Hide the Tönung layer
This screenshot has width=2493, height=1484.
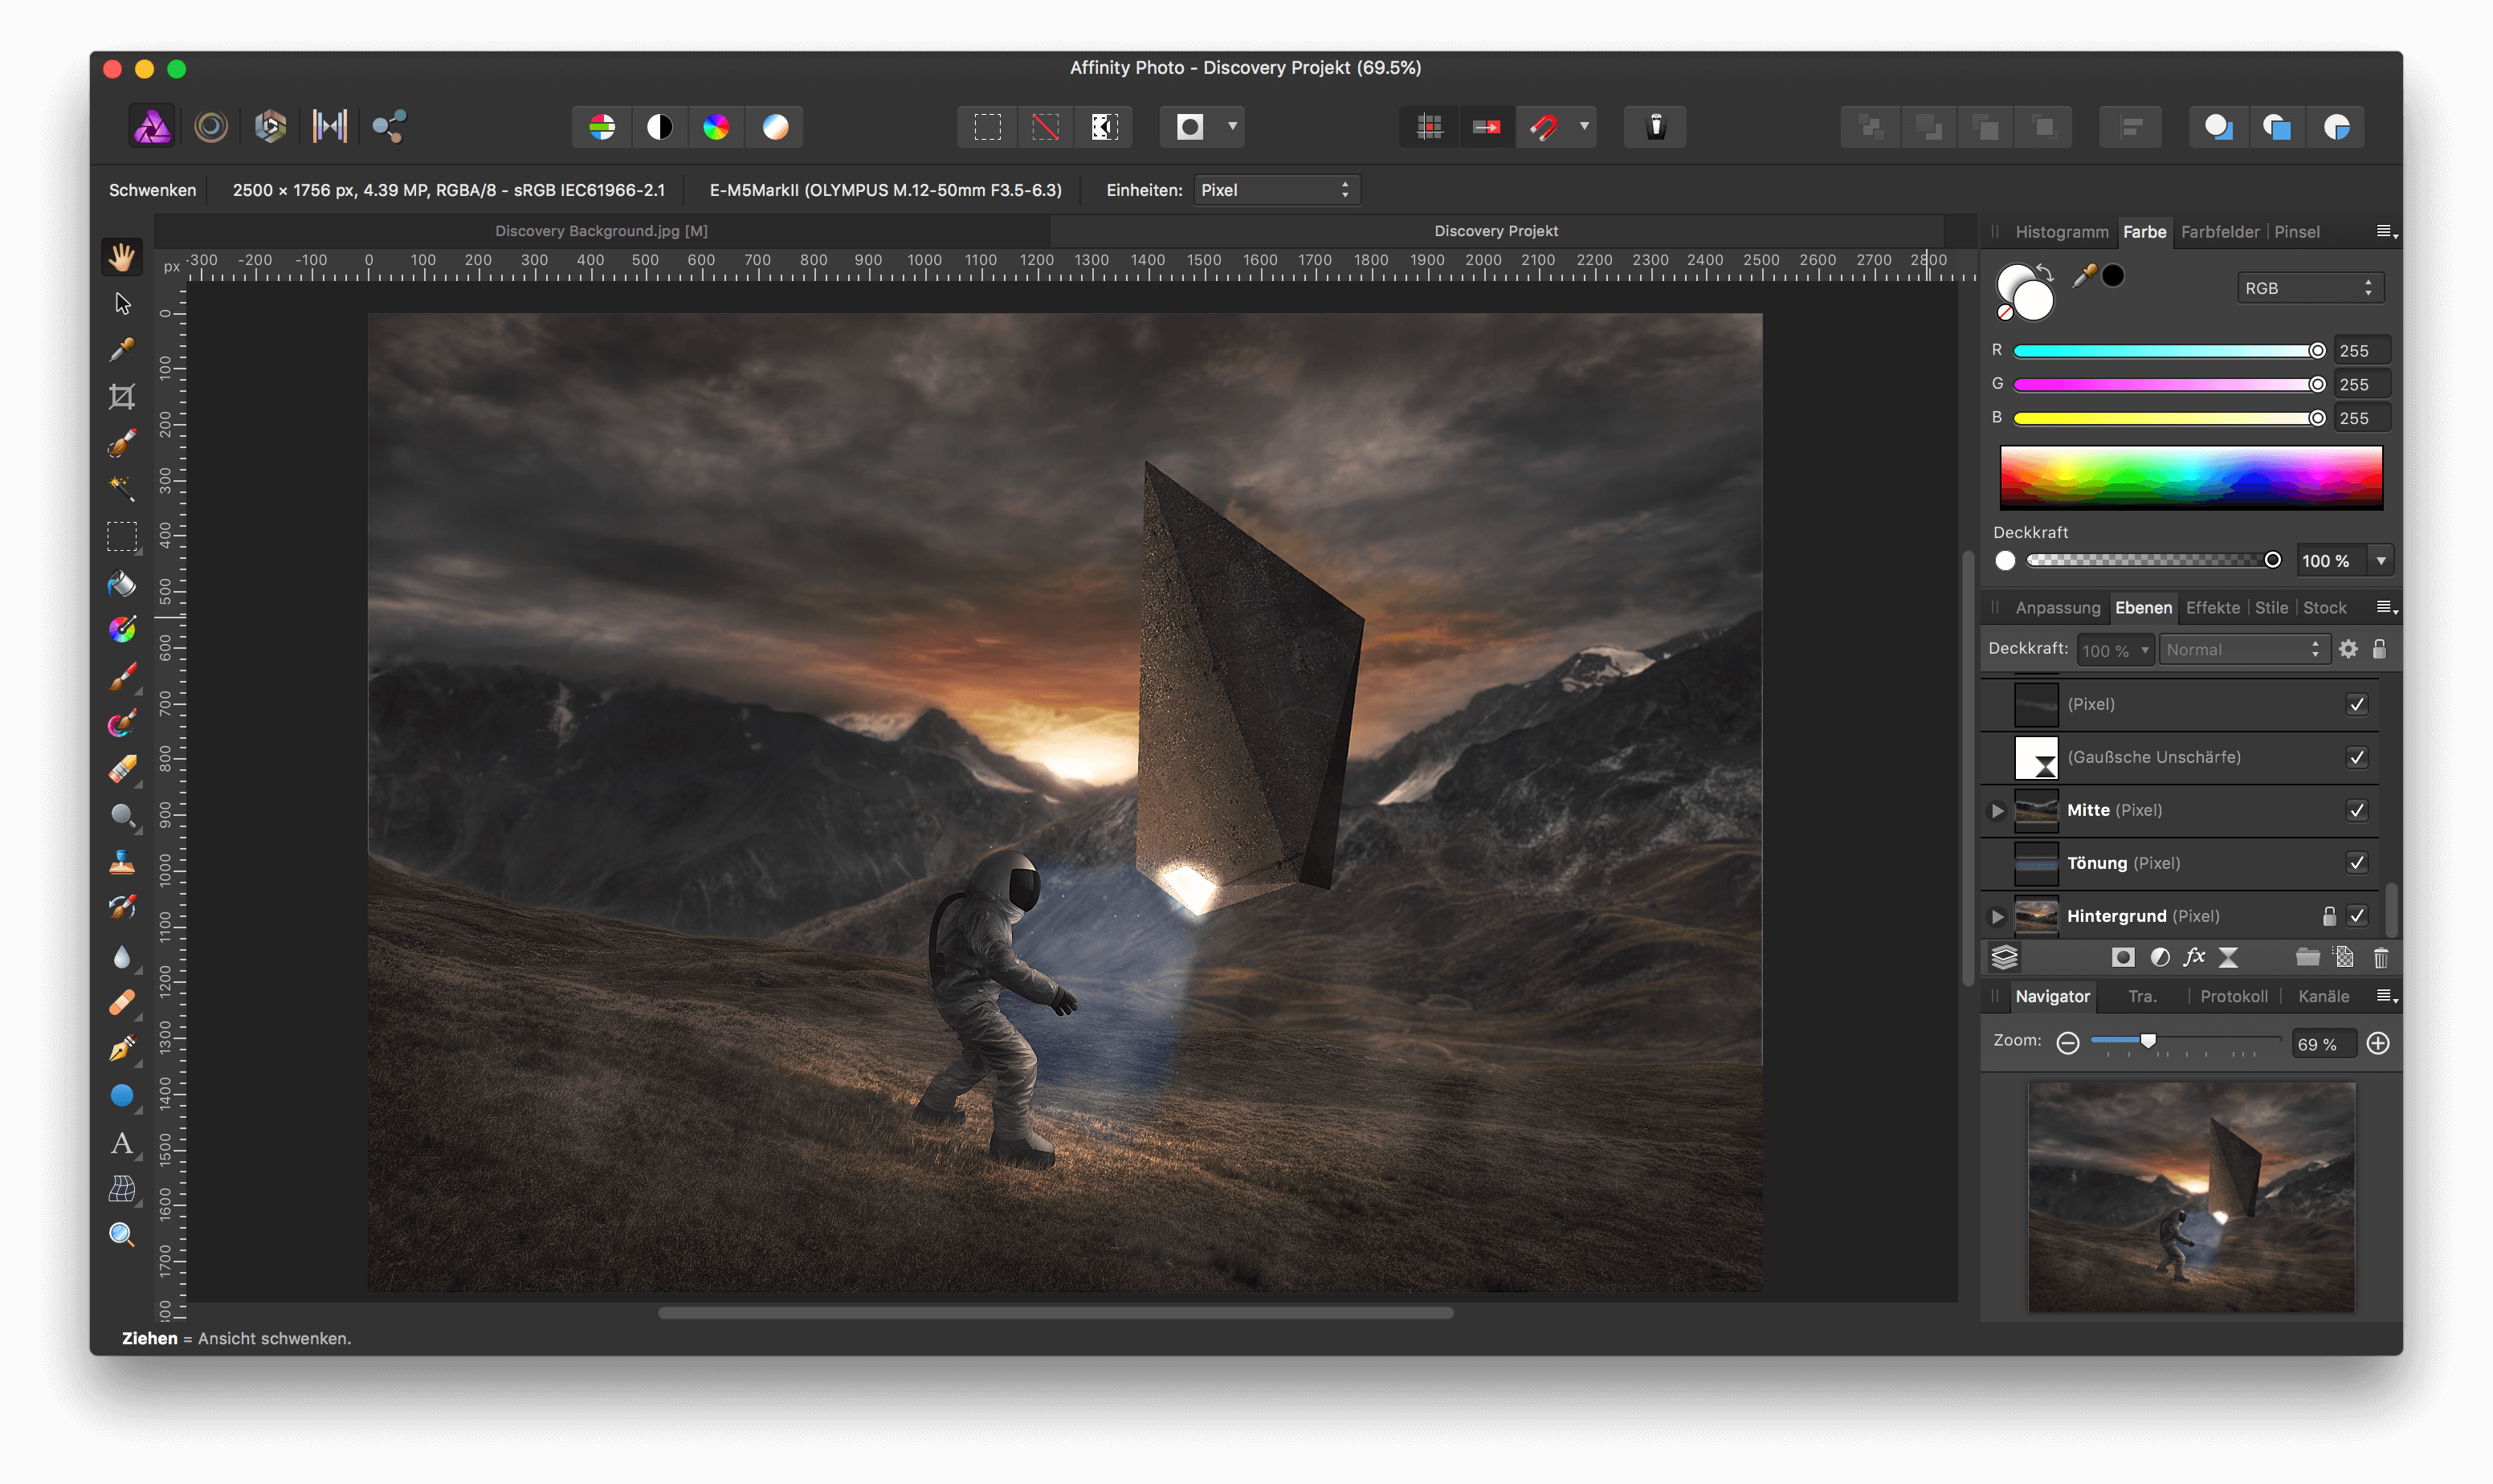[2356, 863]
